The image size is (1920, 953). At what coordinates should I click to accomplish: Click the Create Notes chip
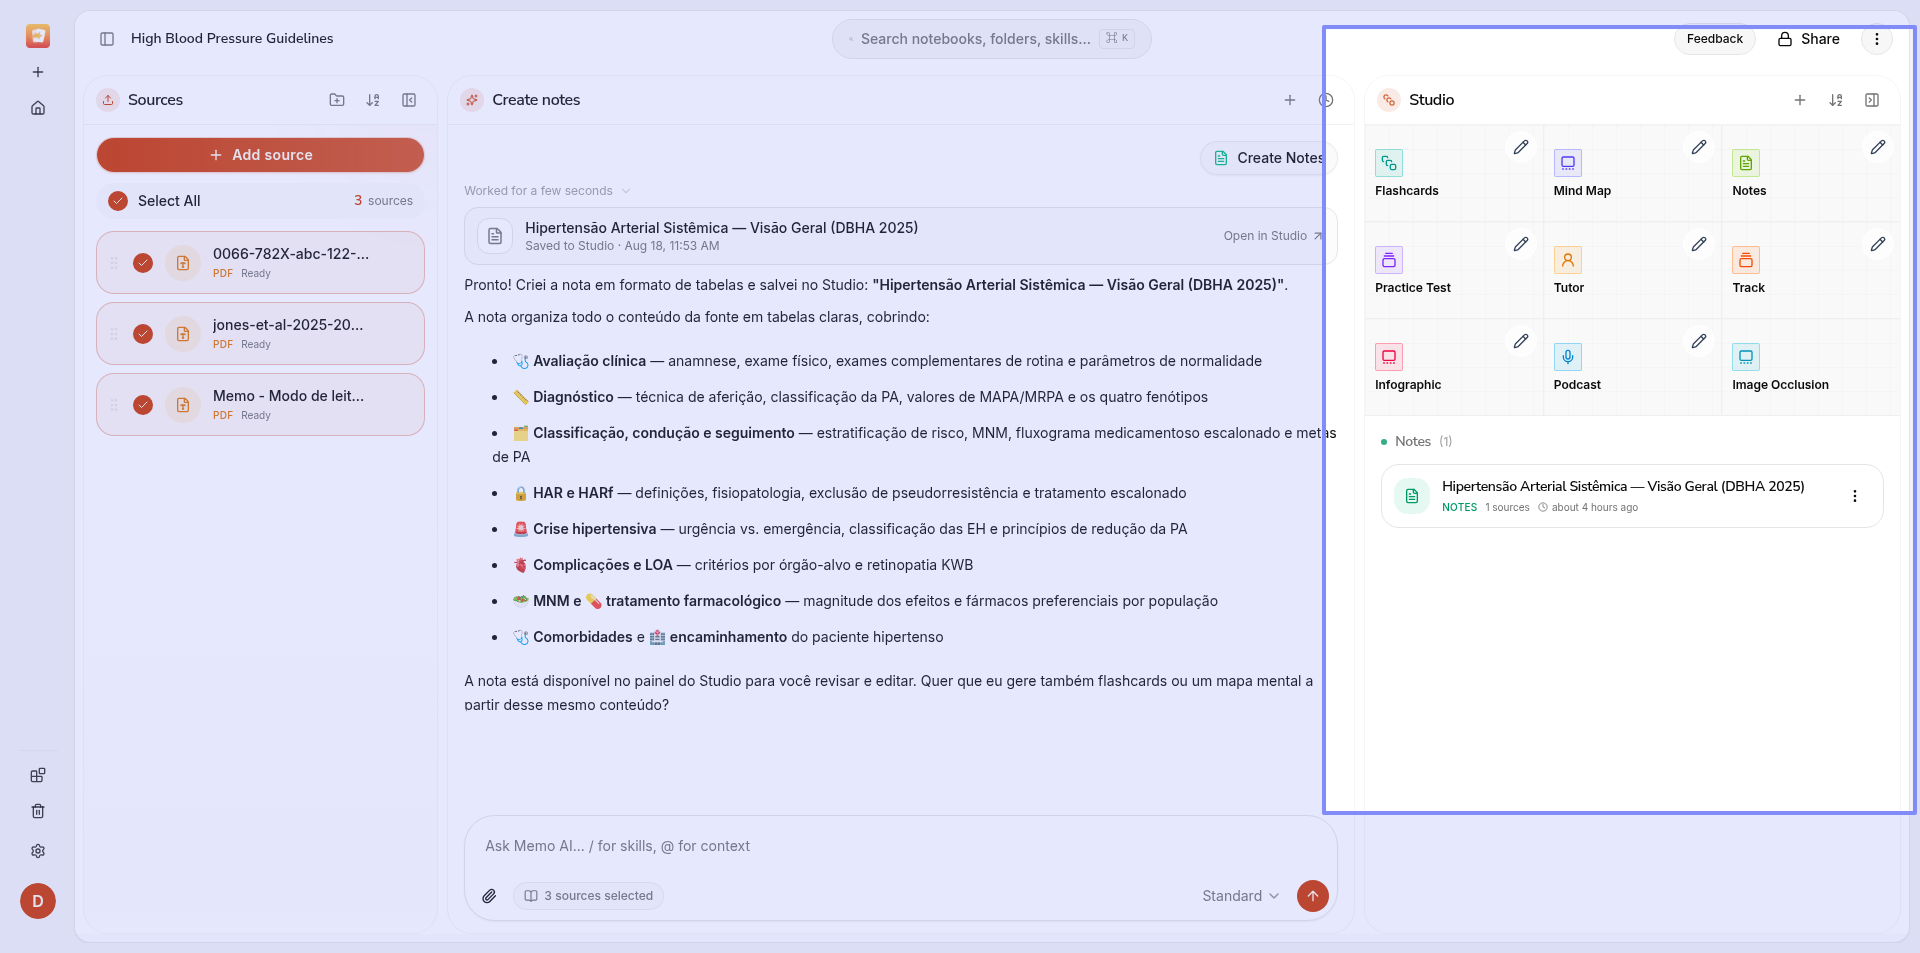1268,158
